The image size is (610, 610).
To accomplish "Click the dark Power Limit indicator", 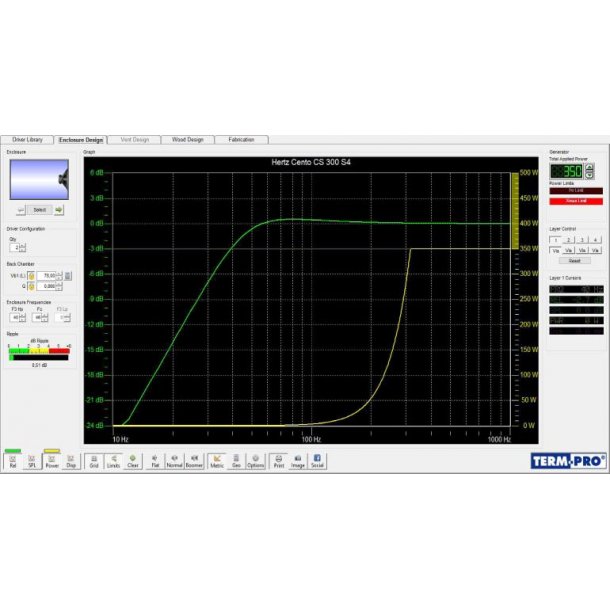I will (x=576, y=191).
